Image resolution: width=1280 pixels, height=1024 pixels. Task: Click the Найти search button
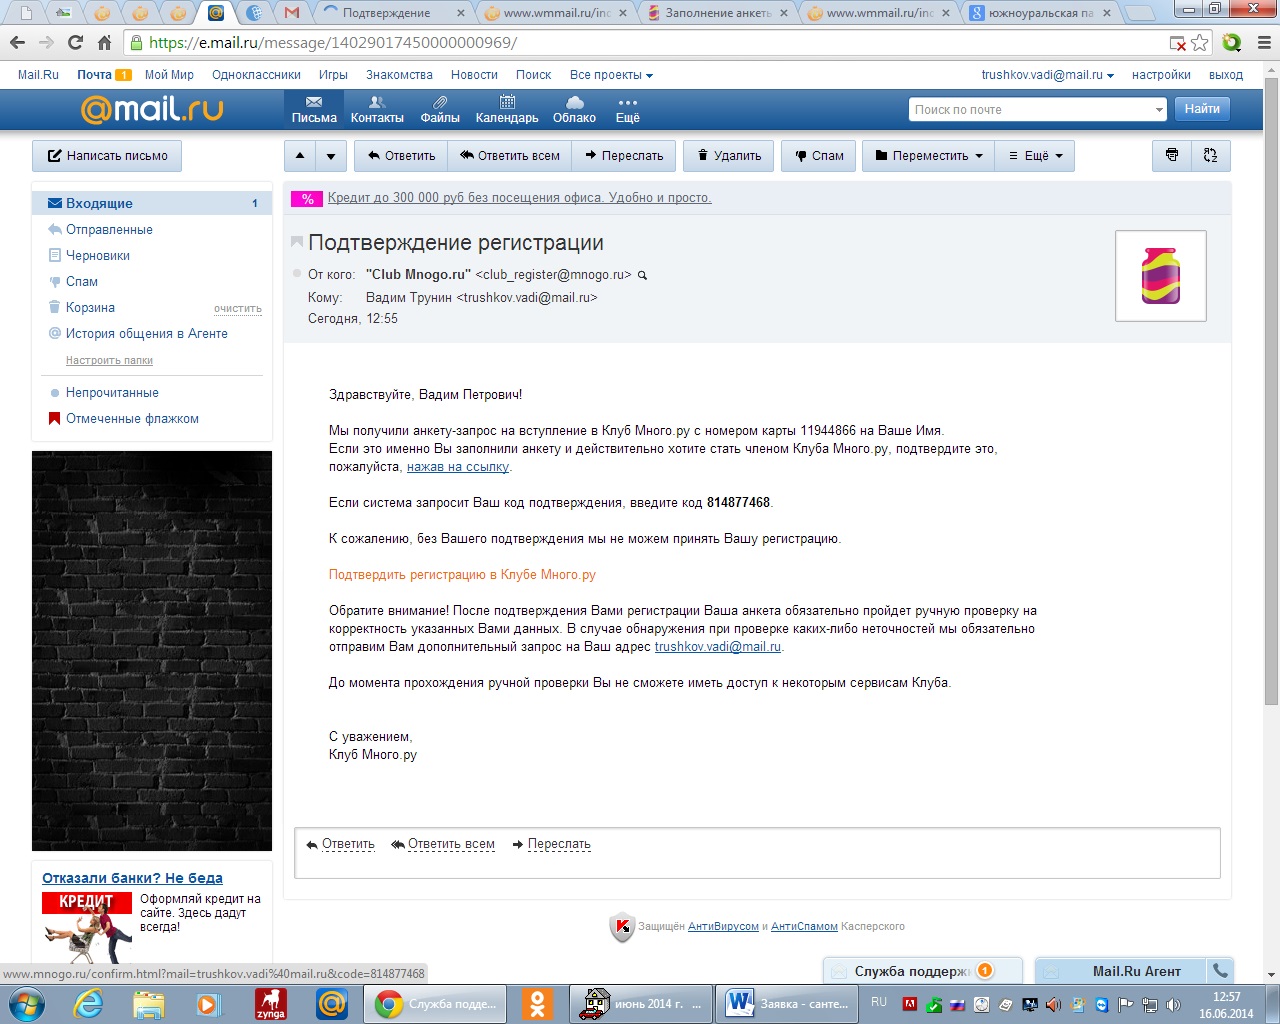[1202, 109]
